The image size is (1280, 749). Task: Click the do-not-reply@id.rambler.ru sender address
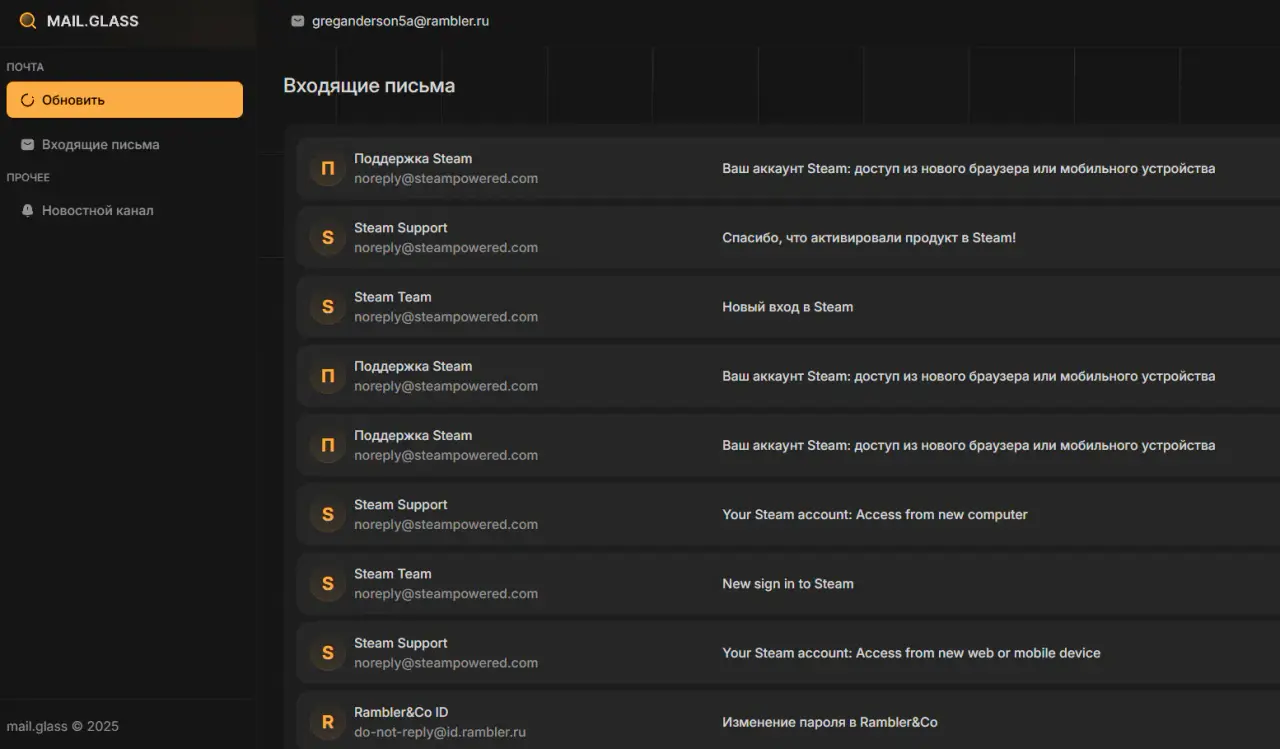[440, 732]
